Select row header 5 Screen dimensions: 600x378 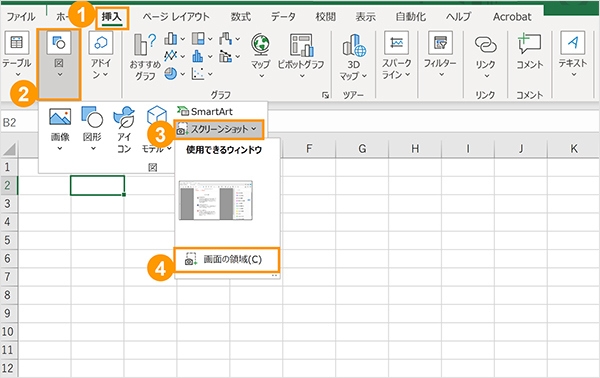8,240
